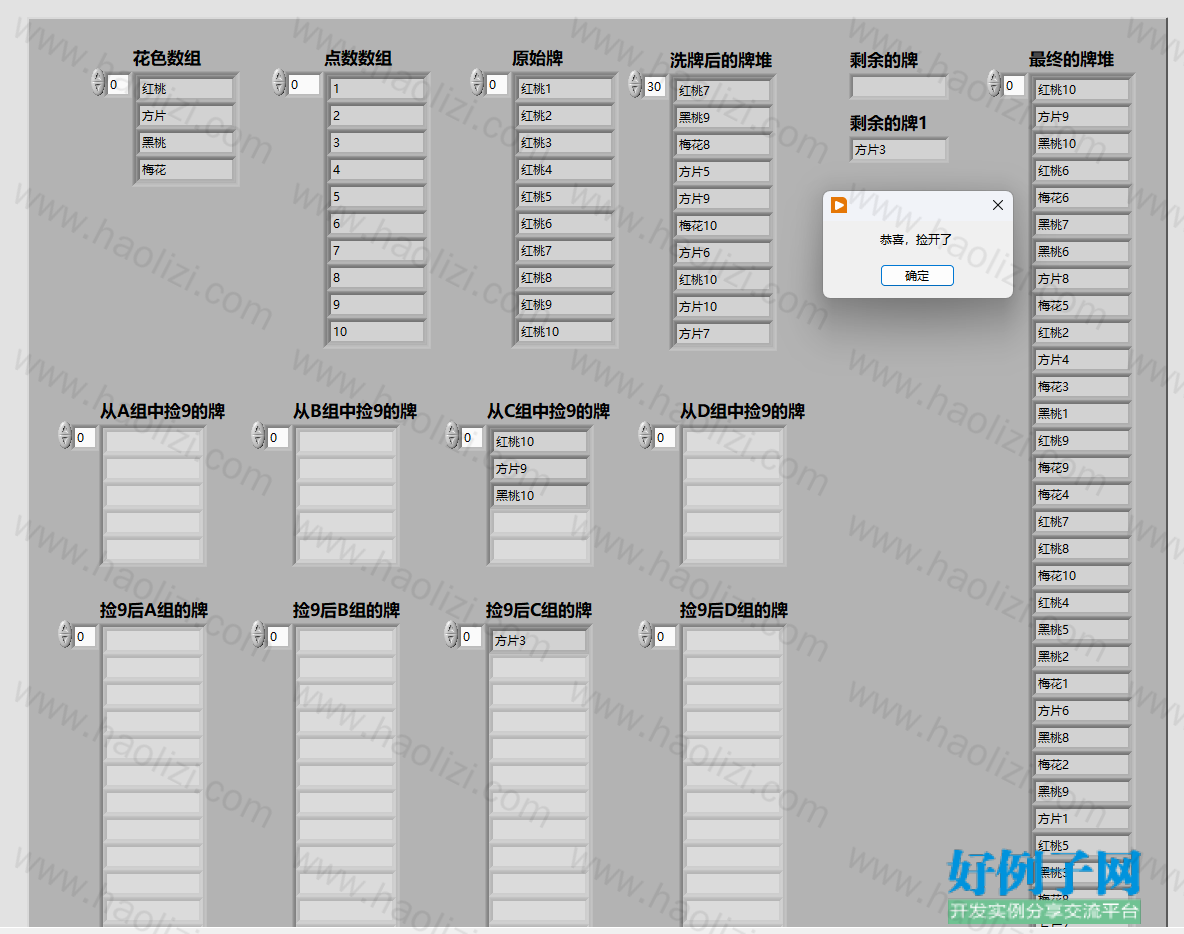Click the 最终的牌堆 index number field

1013,86
